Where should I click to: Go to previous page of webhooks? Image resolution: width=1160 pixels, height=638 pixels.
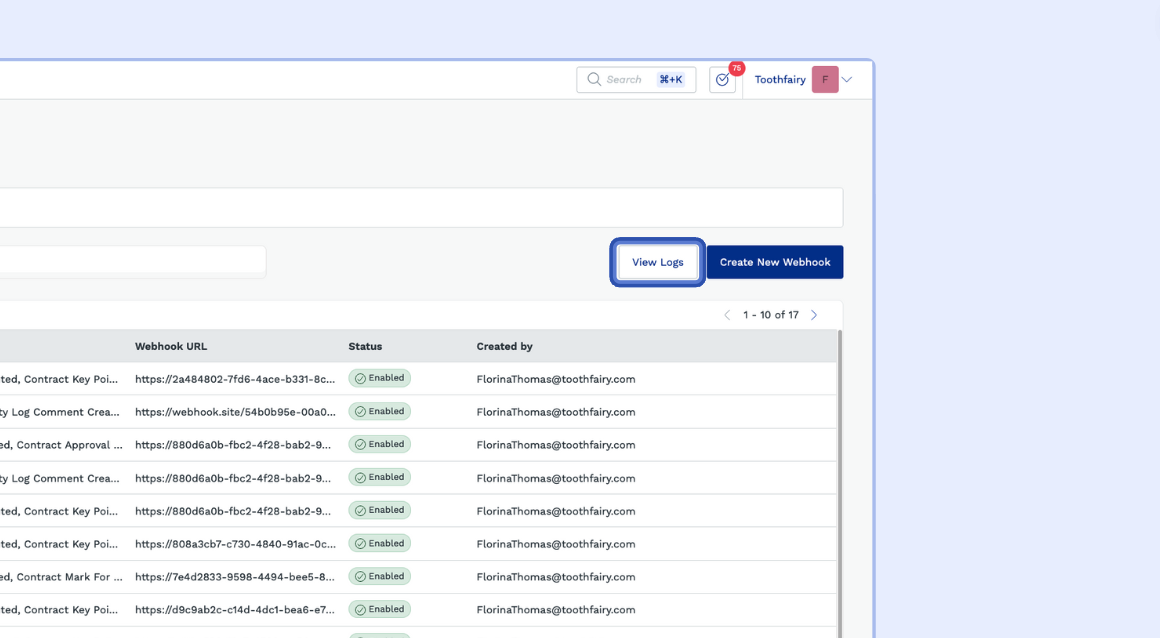[x=727, y=315]
